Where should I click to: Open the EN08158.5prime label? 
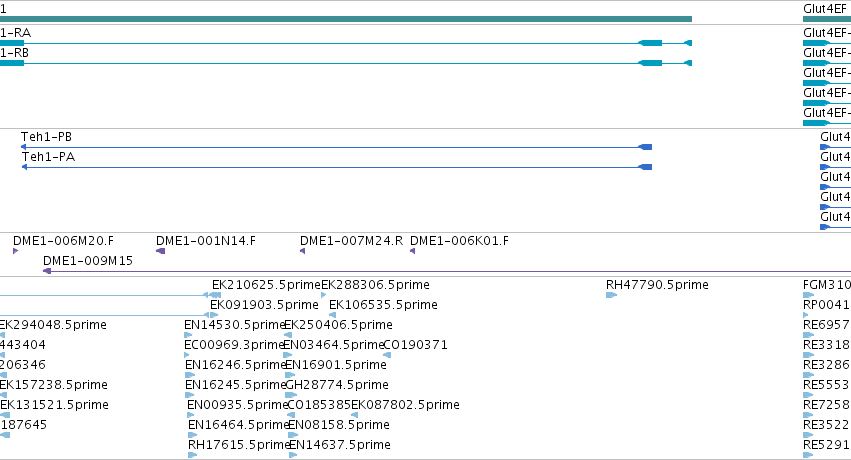point(339,425)
